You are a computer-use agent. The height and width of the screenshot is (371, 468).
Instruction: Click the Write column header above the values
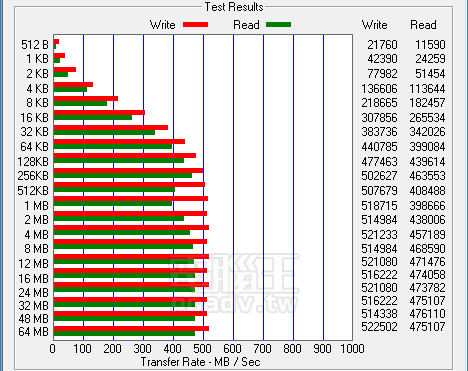click(375, 25)
